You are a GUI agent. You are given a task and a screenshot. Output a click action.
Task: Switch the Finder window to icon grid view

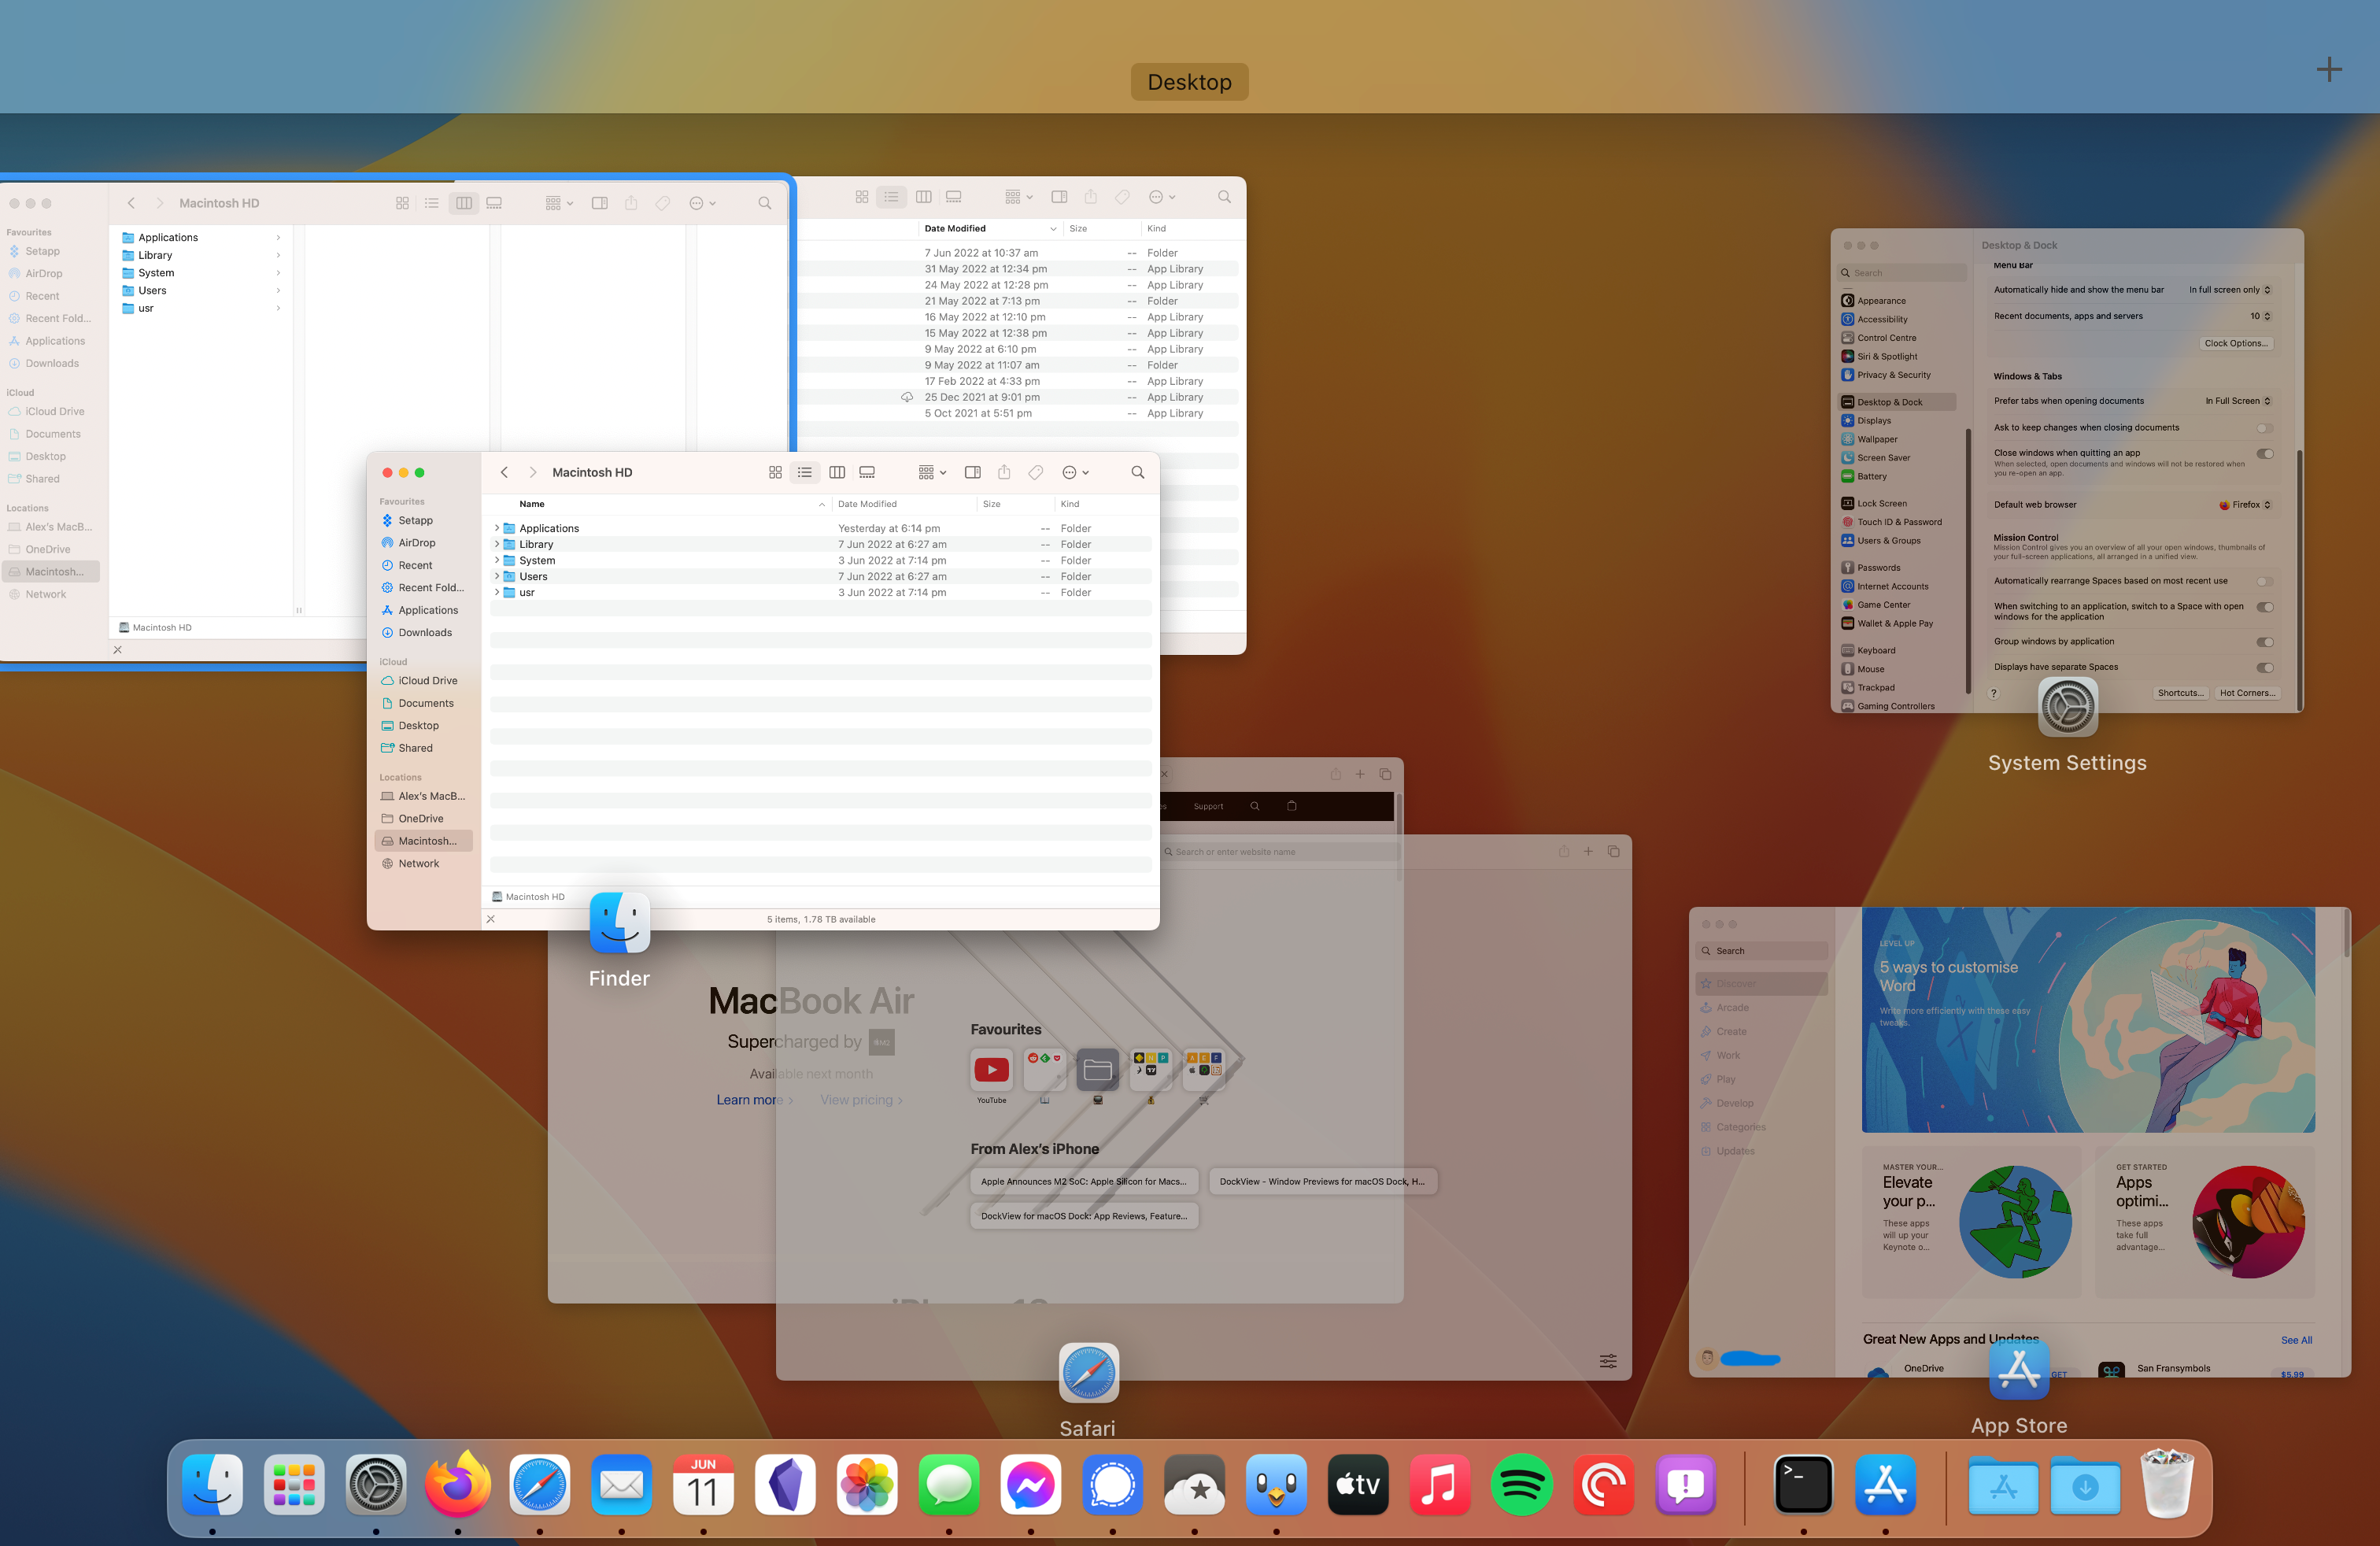(775, 472)
